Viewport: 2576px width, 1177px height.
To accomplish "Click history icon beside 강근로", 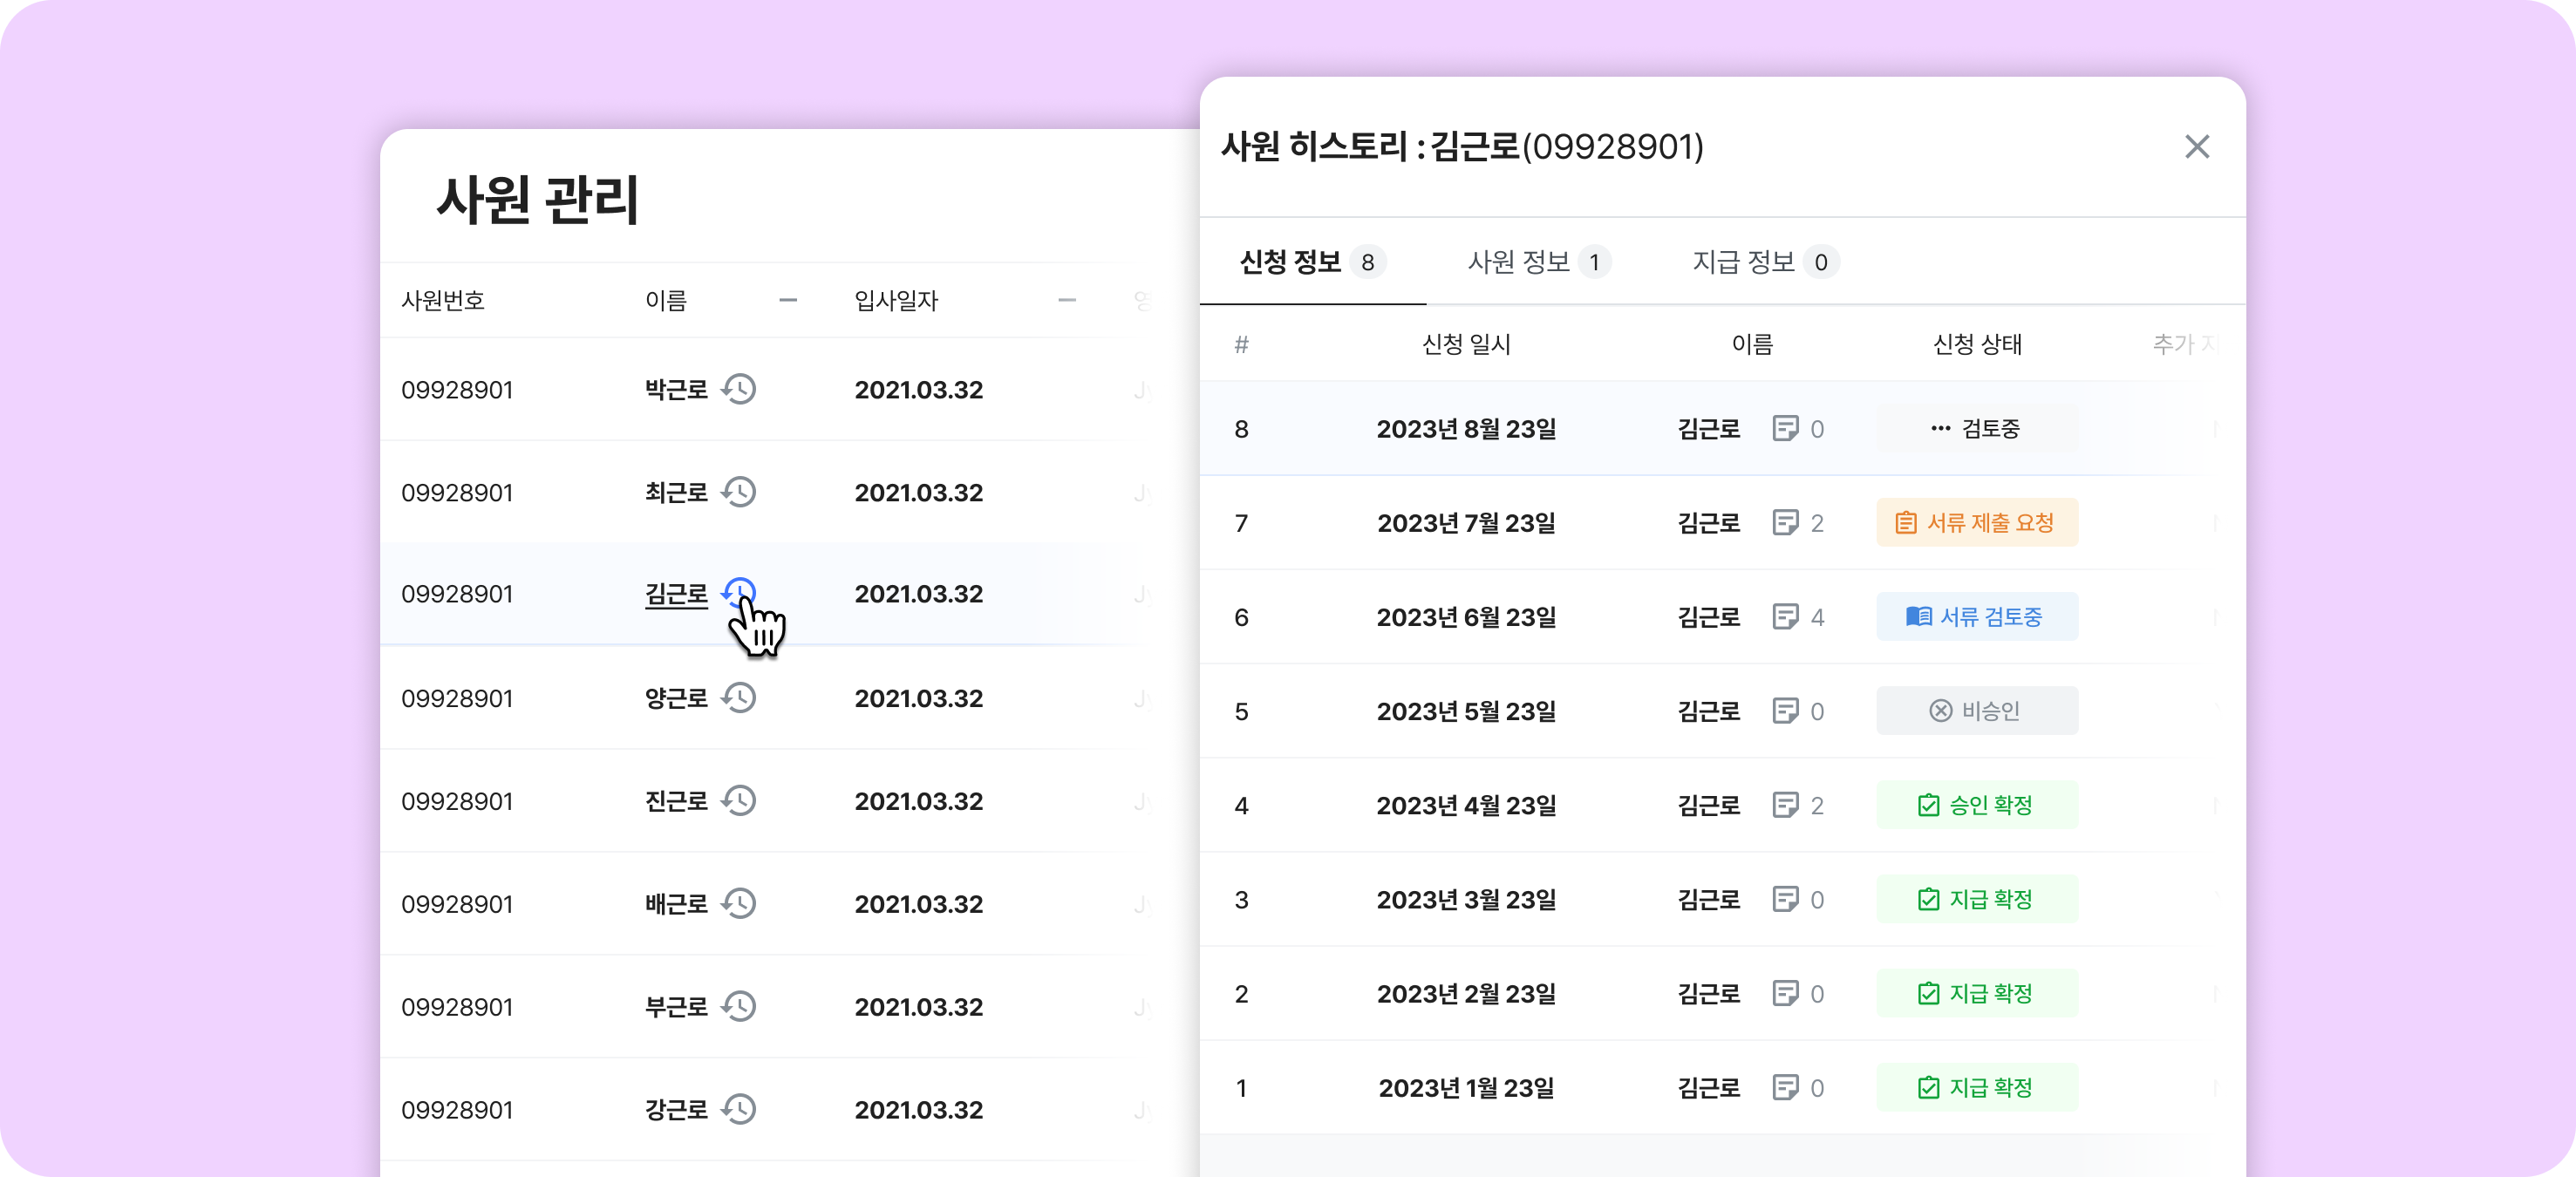I will [739, 1110].
